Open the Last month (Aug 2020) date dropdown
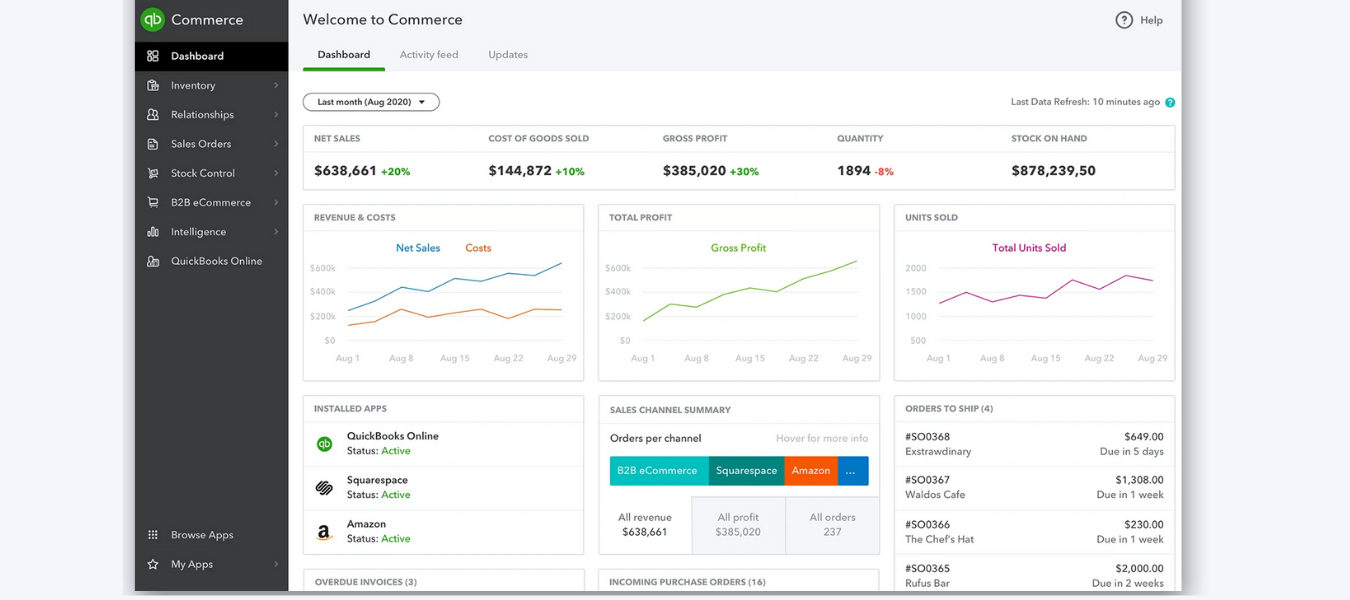 (x=370, y=101)
